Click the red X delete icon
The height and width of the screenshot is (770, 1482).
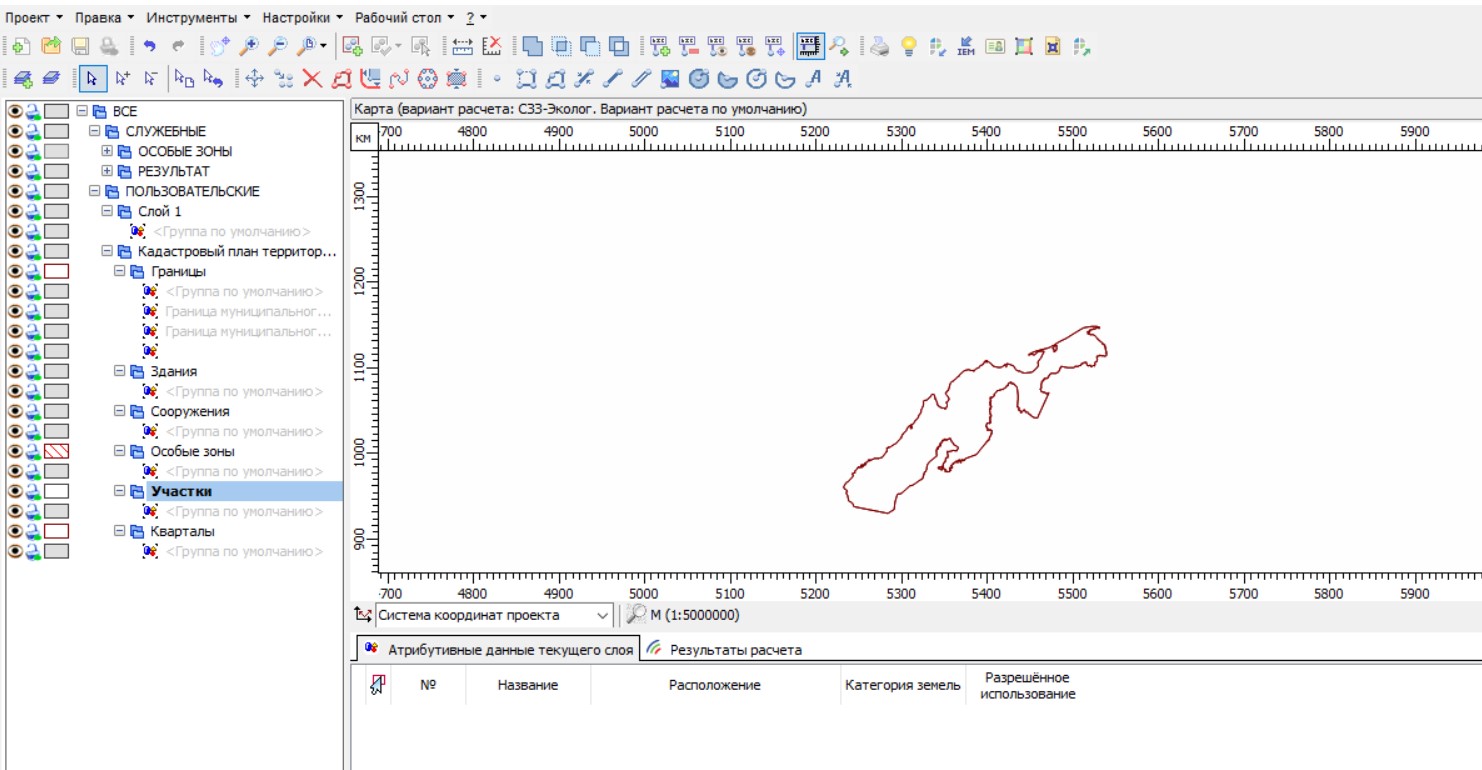[312, 78]
